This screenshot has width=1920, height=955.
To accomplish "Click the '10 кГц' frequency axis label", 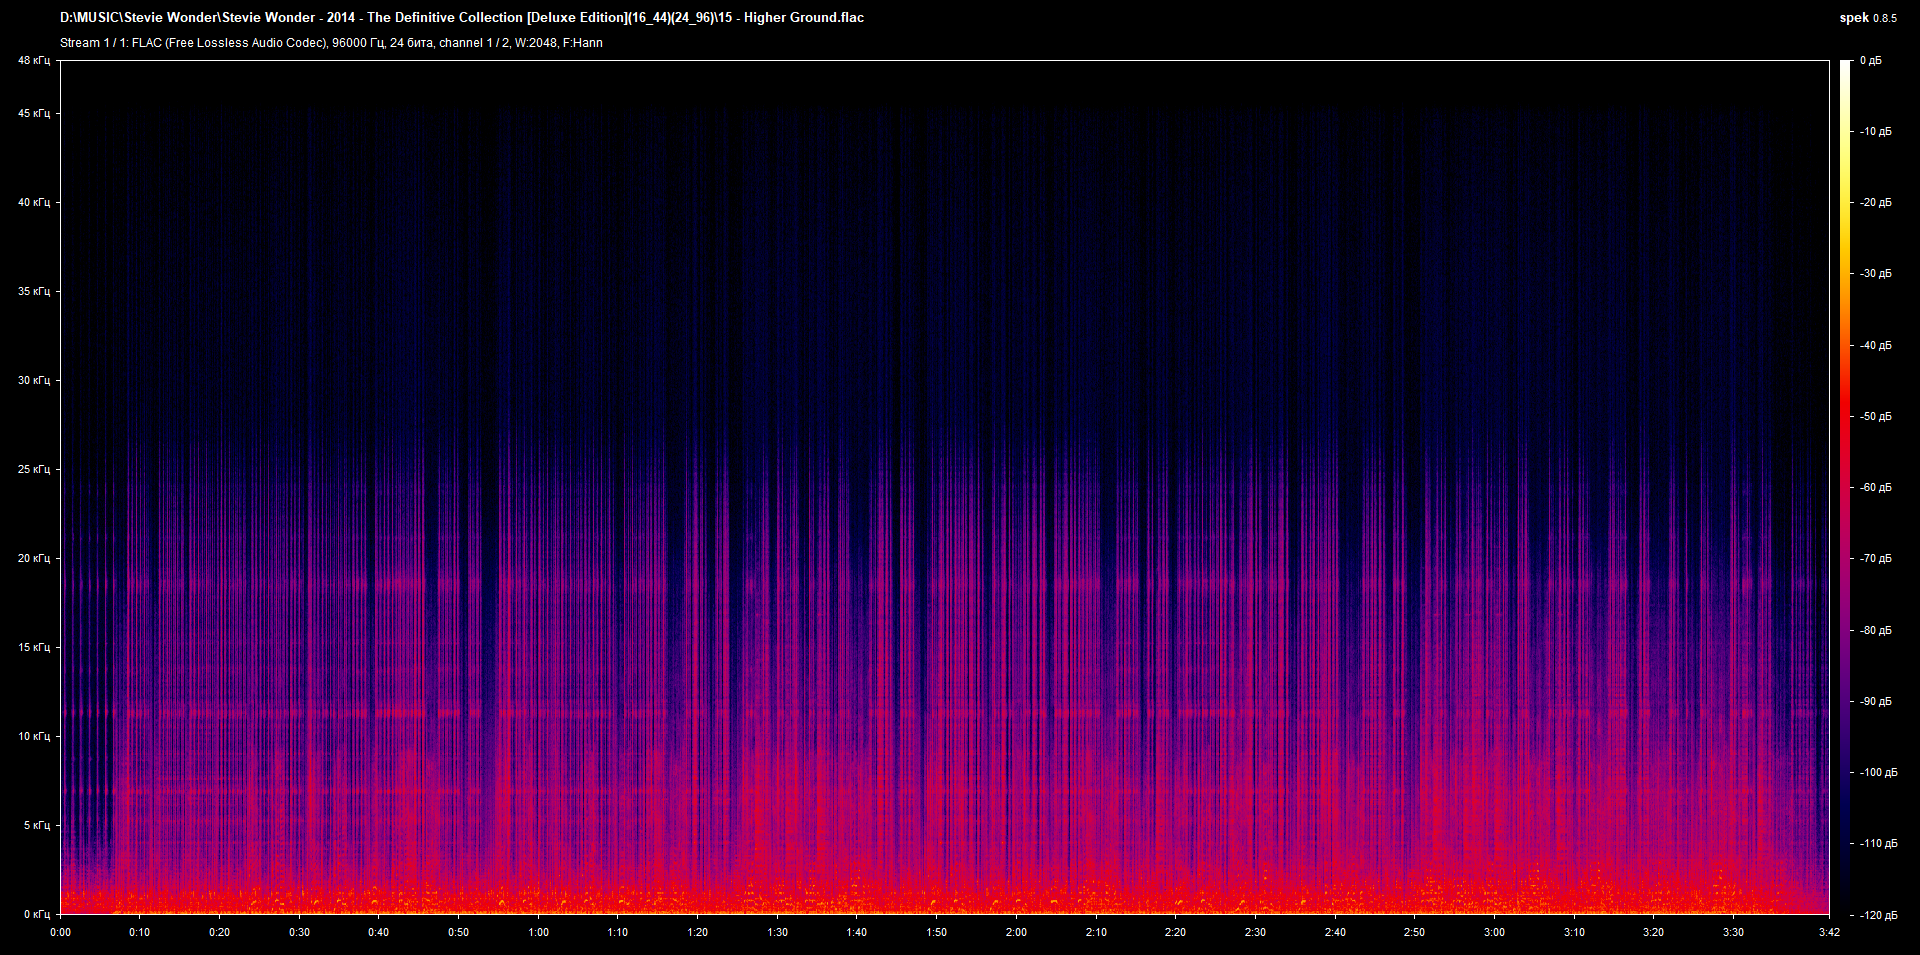I will pos(34,737).
